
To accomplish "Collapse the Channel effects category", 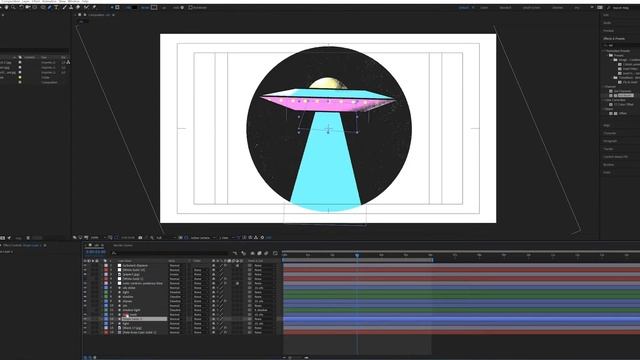I will click(x=604, y=87).
